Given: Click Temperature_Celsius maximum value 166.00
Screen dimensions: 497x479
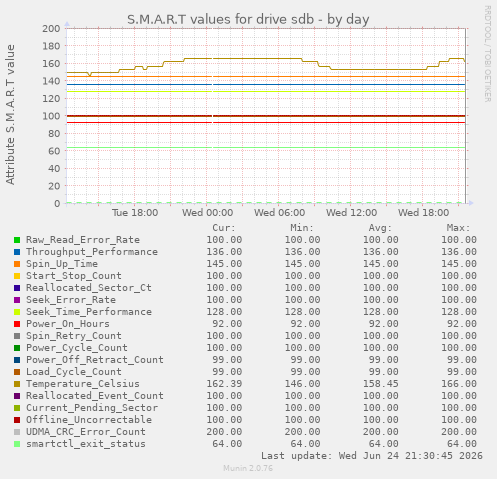Looking at the screenshot, I should [x=459, y=384].
